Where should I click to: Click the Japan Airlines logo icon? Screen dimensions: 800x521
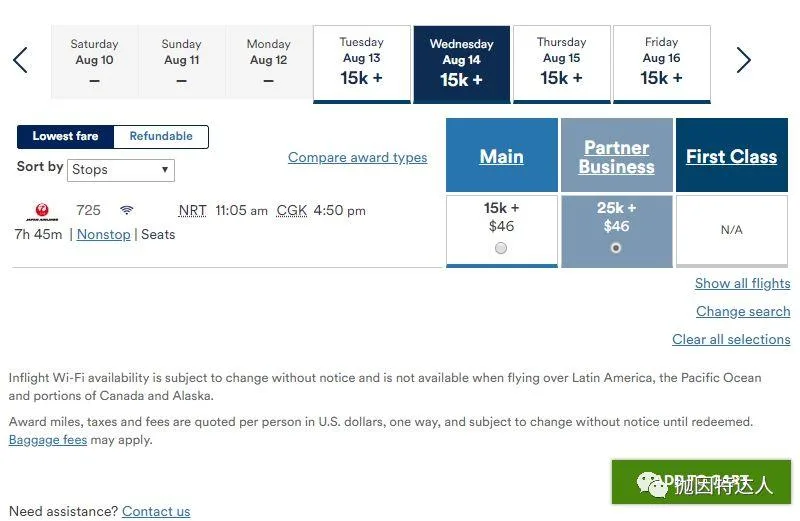42,211
